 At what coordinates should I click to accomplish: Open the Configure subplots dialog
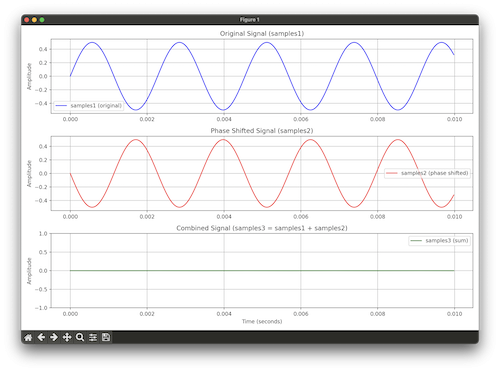pyautogui.click(x=93, y=337)
